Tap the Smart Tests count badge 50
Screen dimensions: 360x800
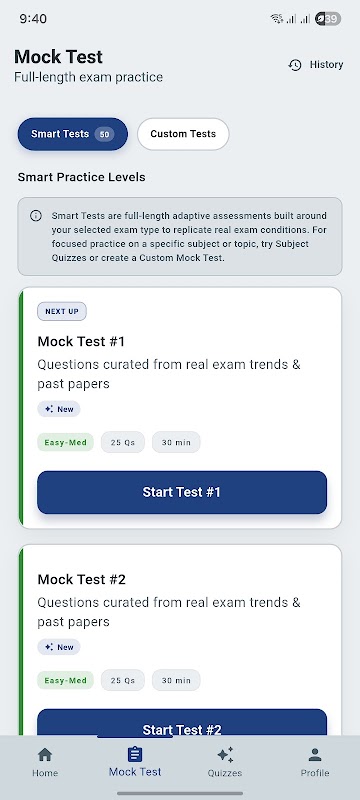105,134
